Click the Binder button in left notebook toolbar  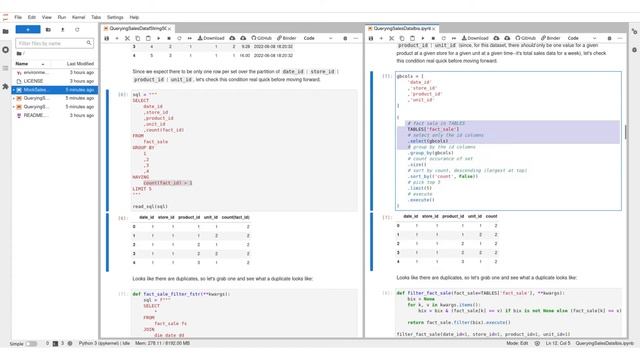pyautogui.click(x=287, y=38)
